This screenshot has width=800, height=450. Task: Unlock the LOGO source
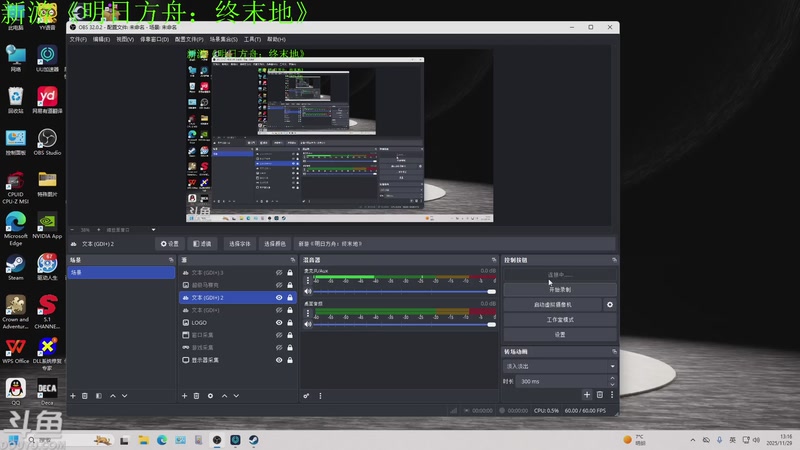pos(290,322)
